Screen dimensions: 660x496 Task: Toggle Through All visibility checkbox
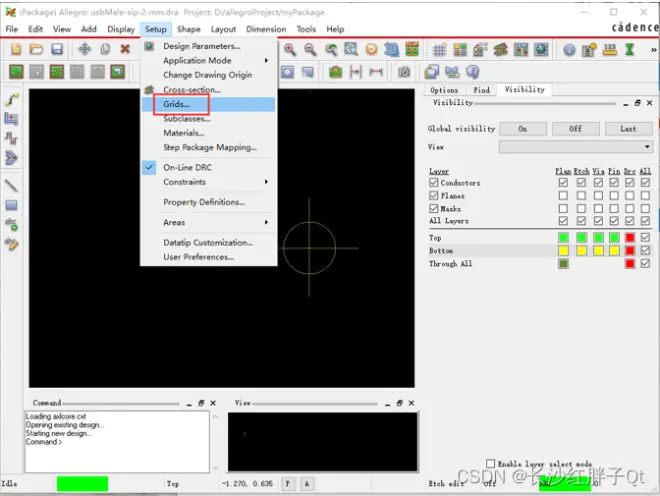click(x=645, y=264)
